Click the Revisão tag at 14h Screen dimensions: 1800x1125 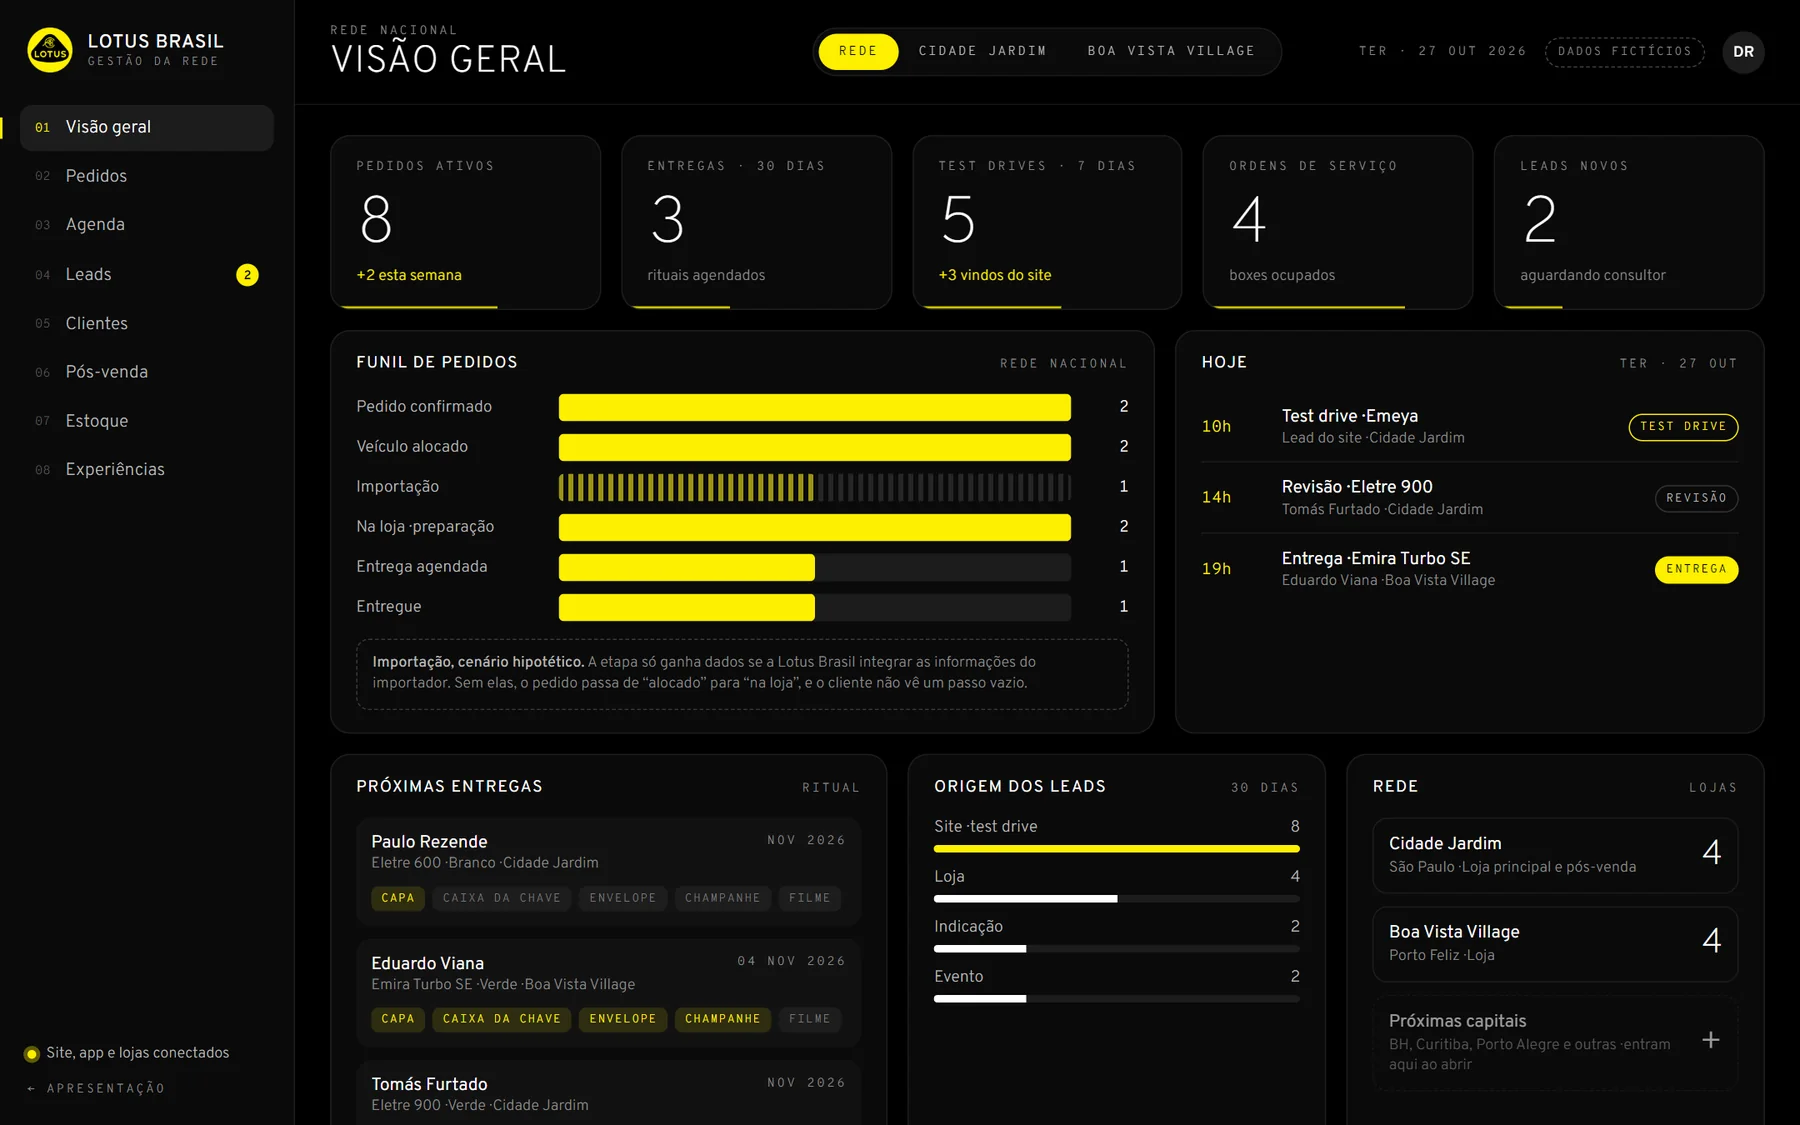(1696, 498)
